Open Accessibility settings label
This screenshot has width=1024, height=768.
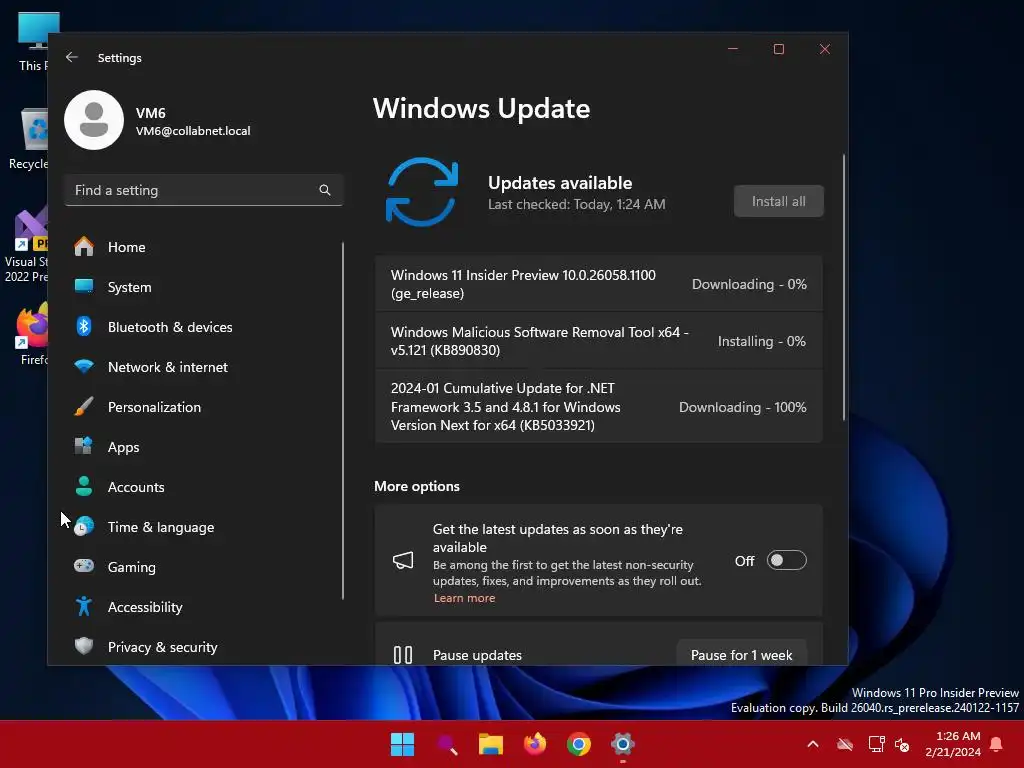tap(145, 607)
